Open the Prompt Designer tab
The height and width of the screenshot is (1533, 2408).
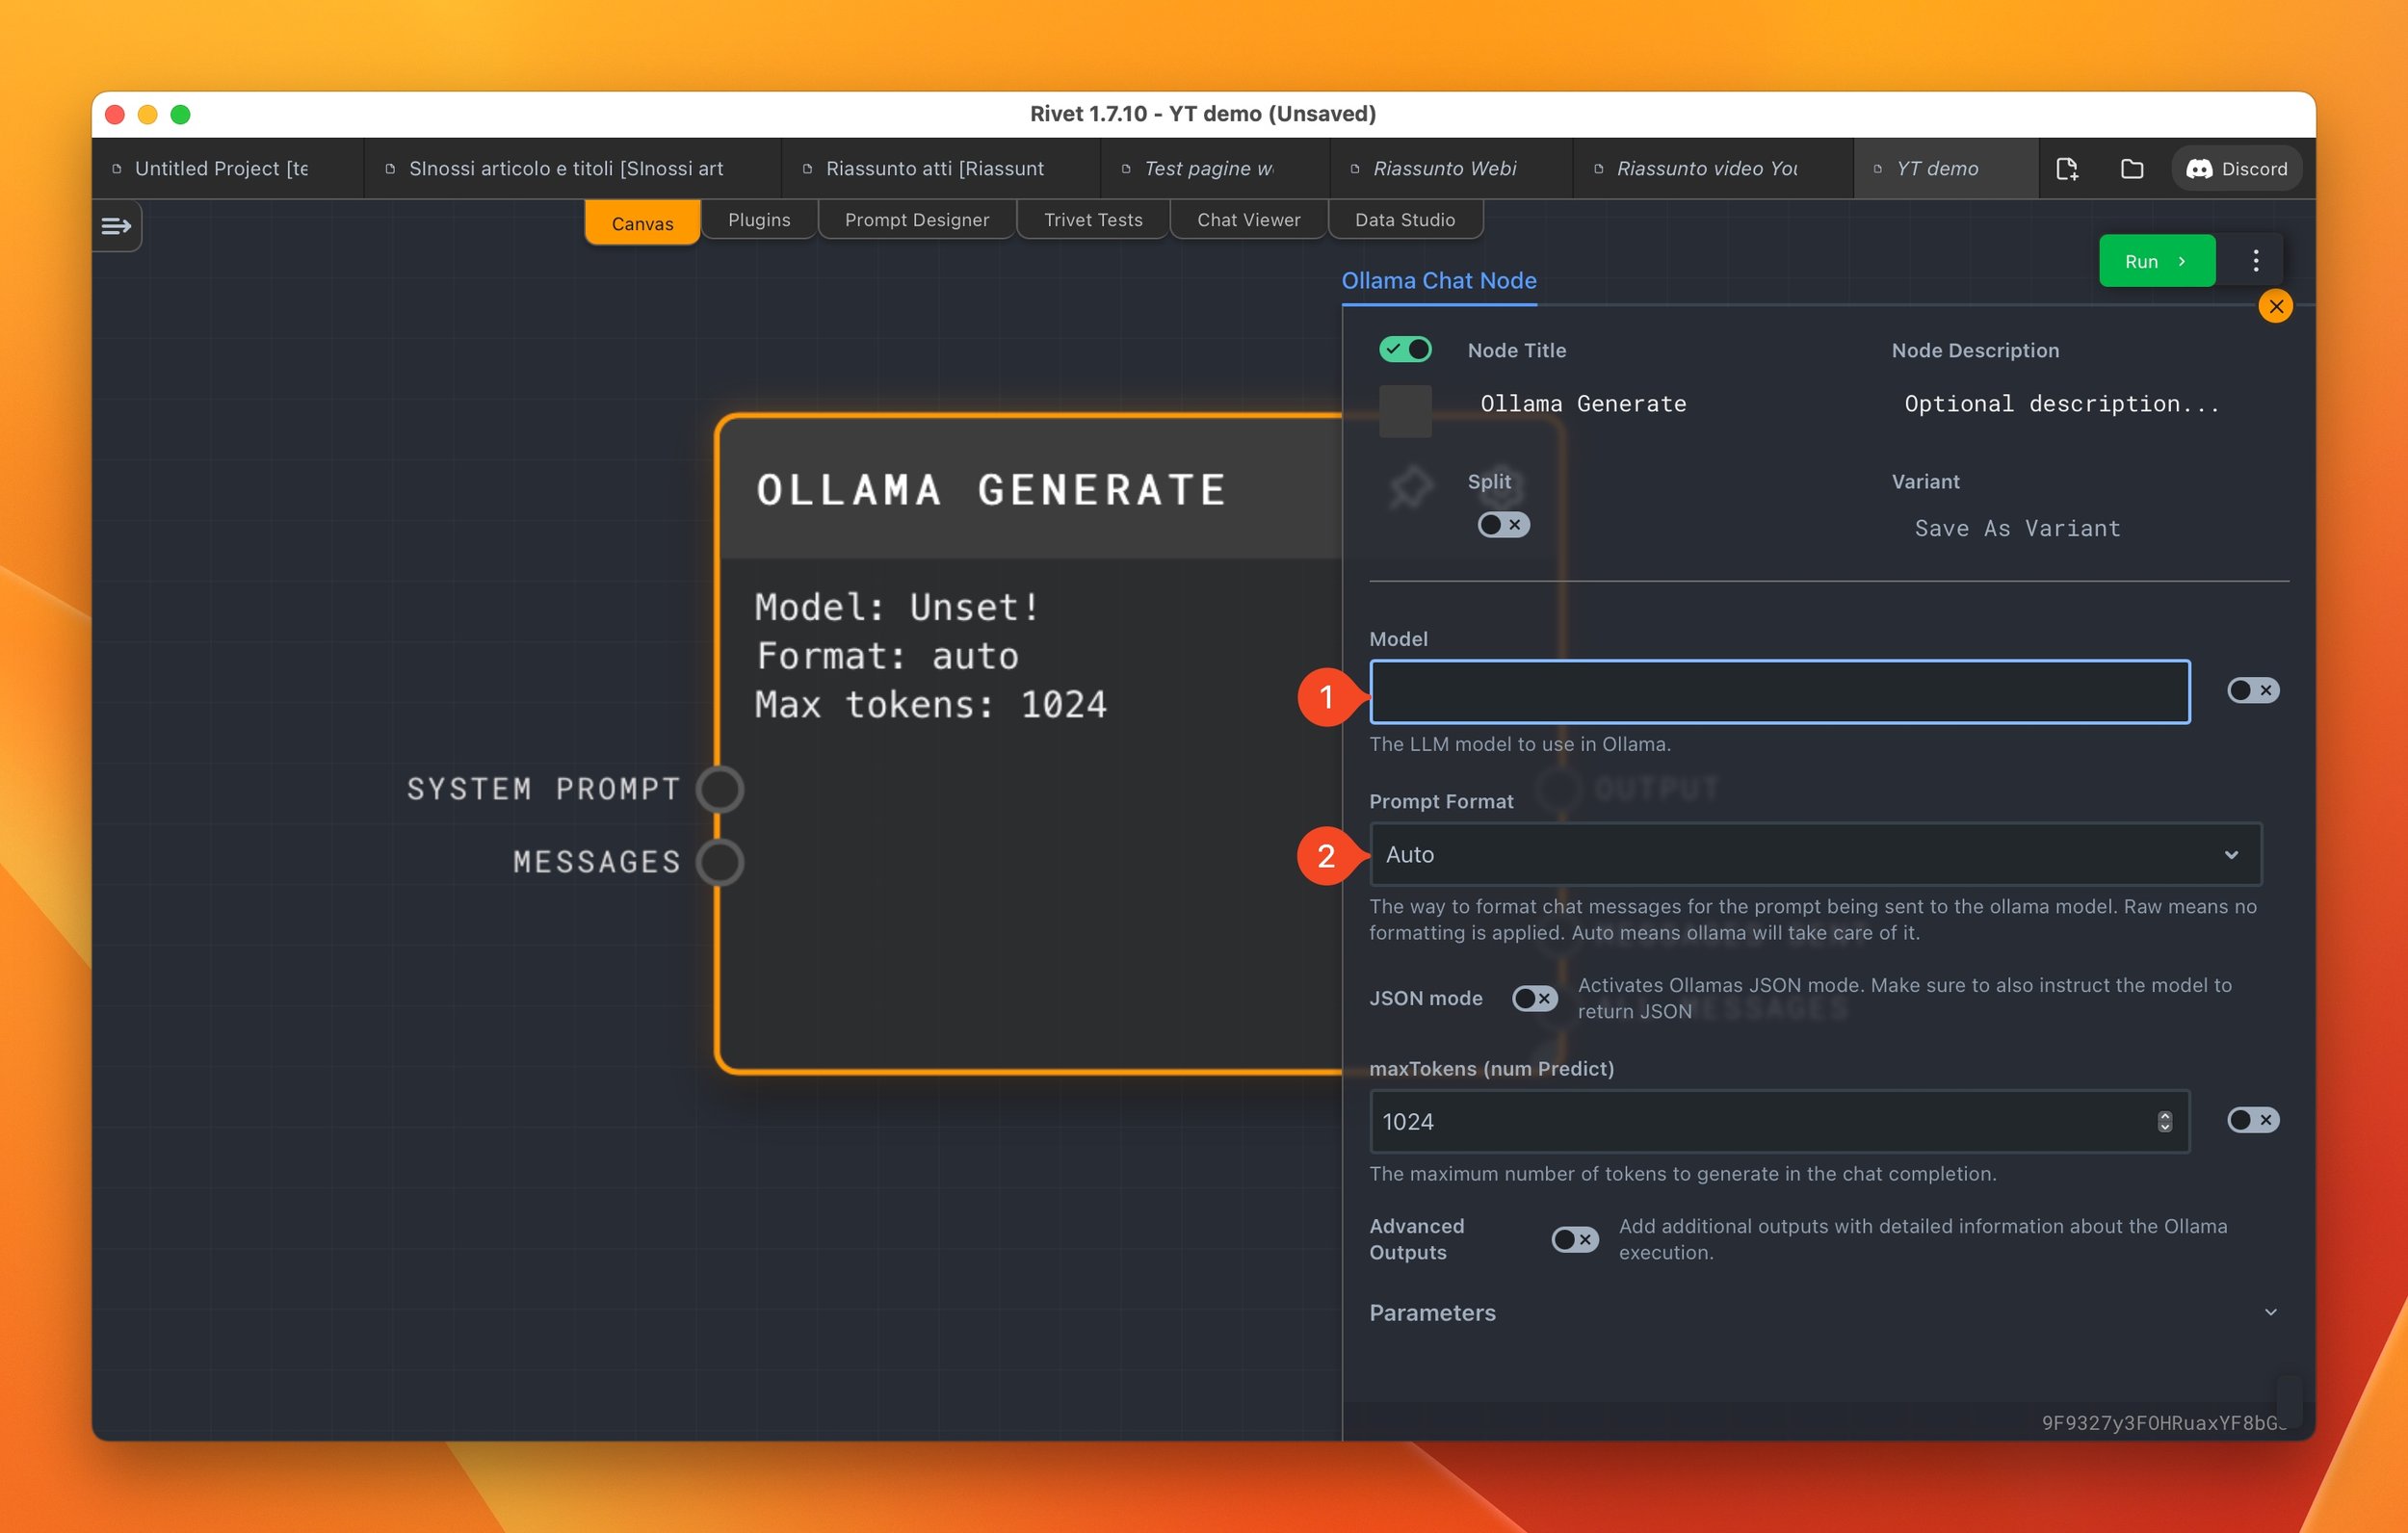(916, 220)
